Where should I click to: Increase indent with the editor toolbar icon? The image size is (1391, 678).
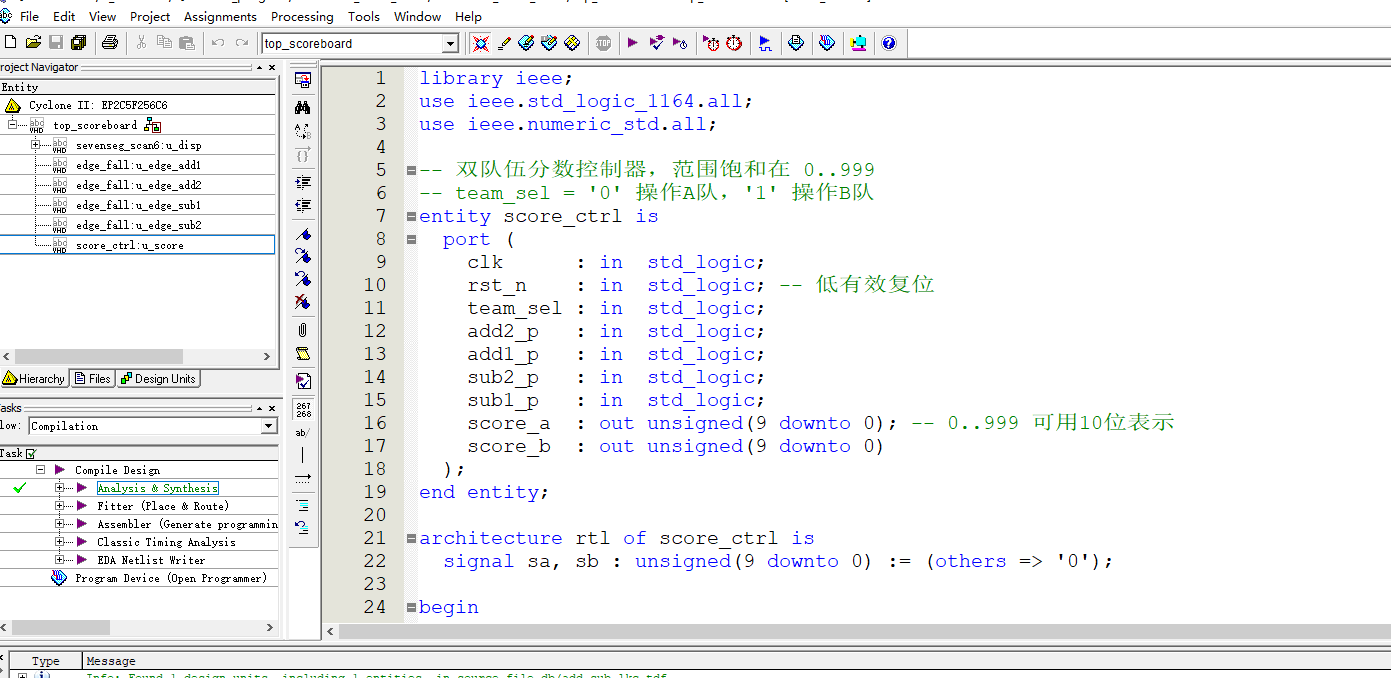point(302,182)
